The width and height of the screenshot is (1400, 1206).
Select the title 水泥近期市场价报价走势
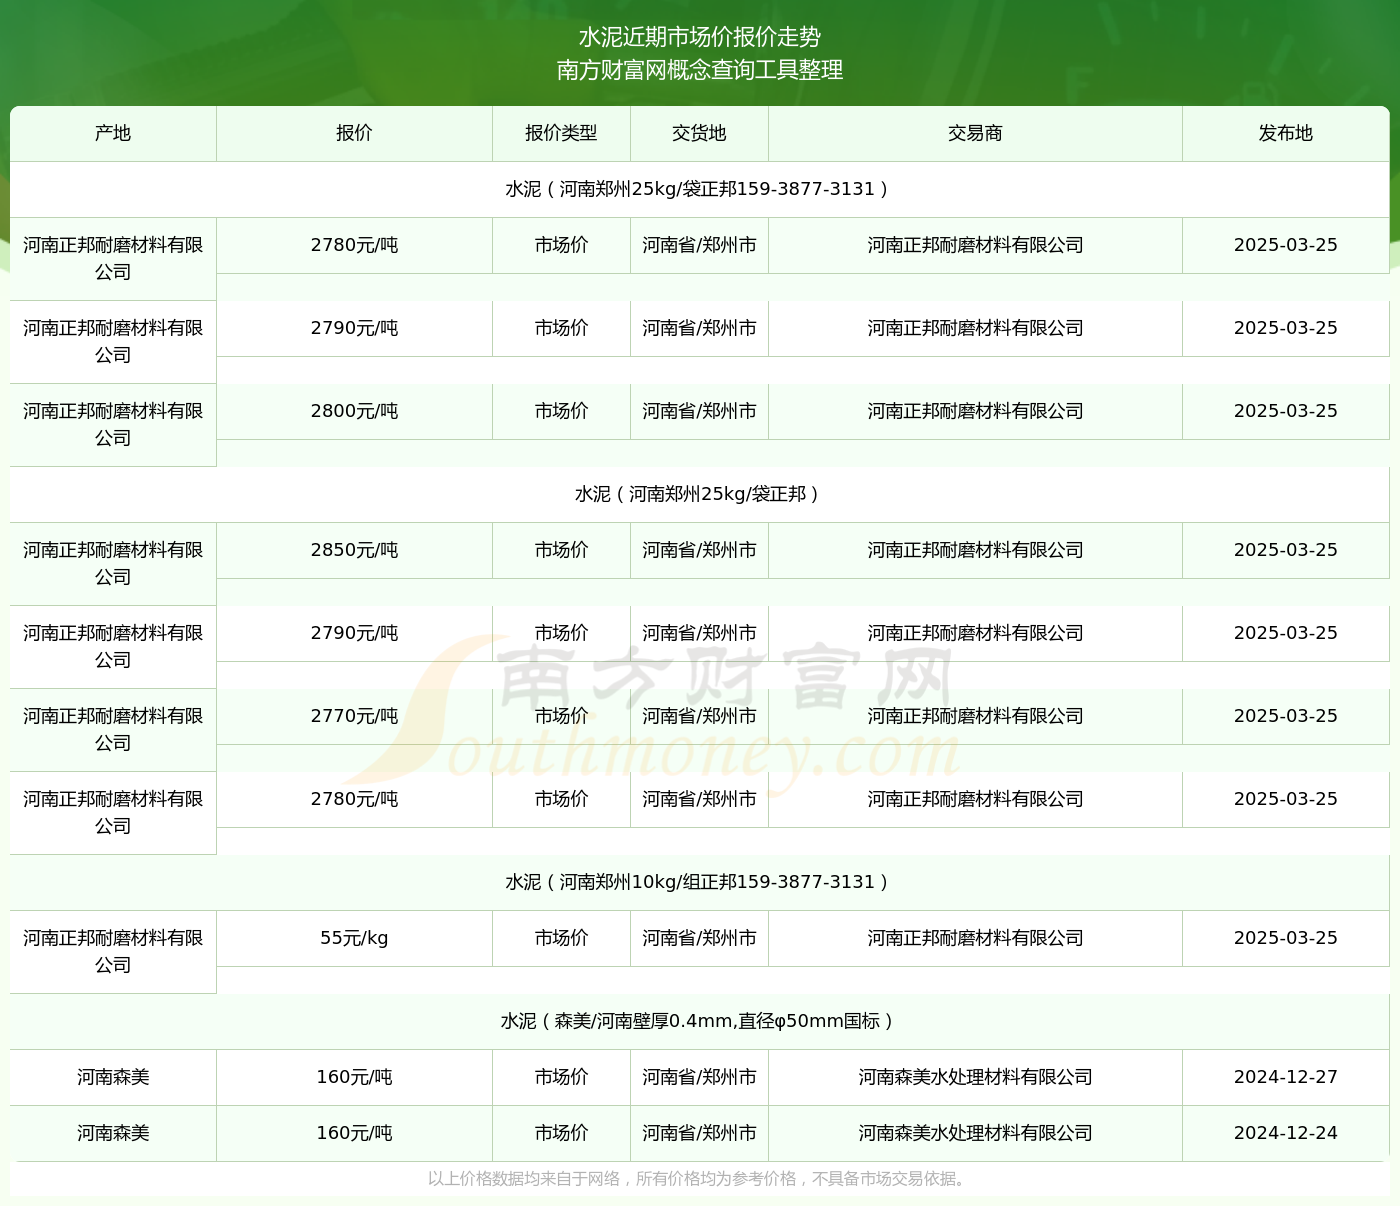coord(700,37)
